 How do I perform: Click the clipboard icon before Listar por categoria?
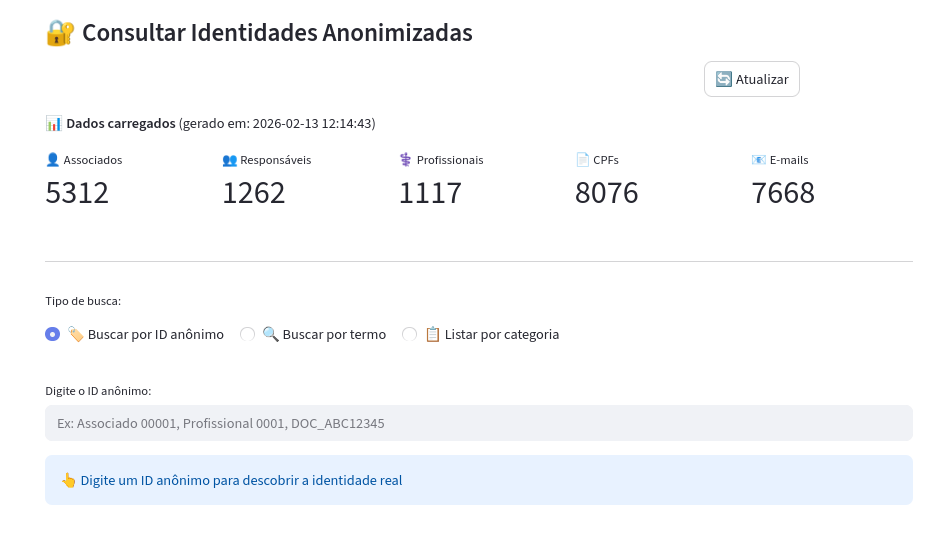pyautogui.click(x=433, y=335)
